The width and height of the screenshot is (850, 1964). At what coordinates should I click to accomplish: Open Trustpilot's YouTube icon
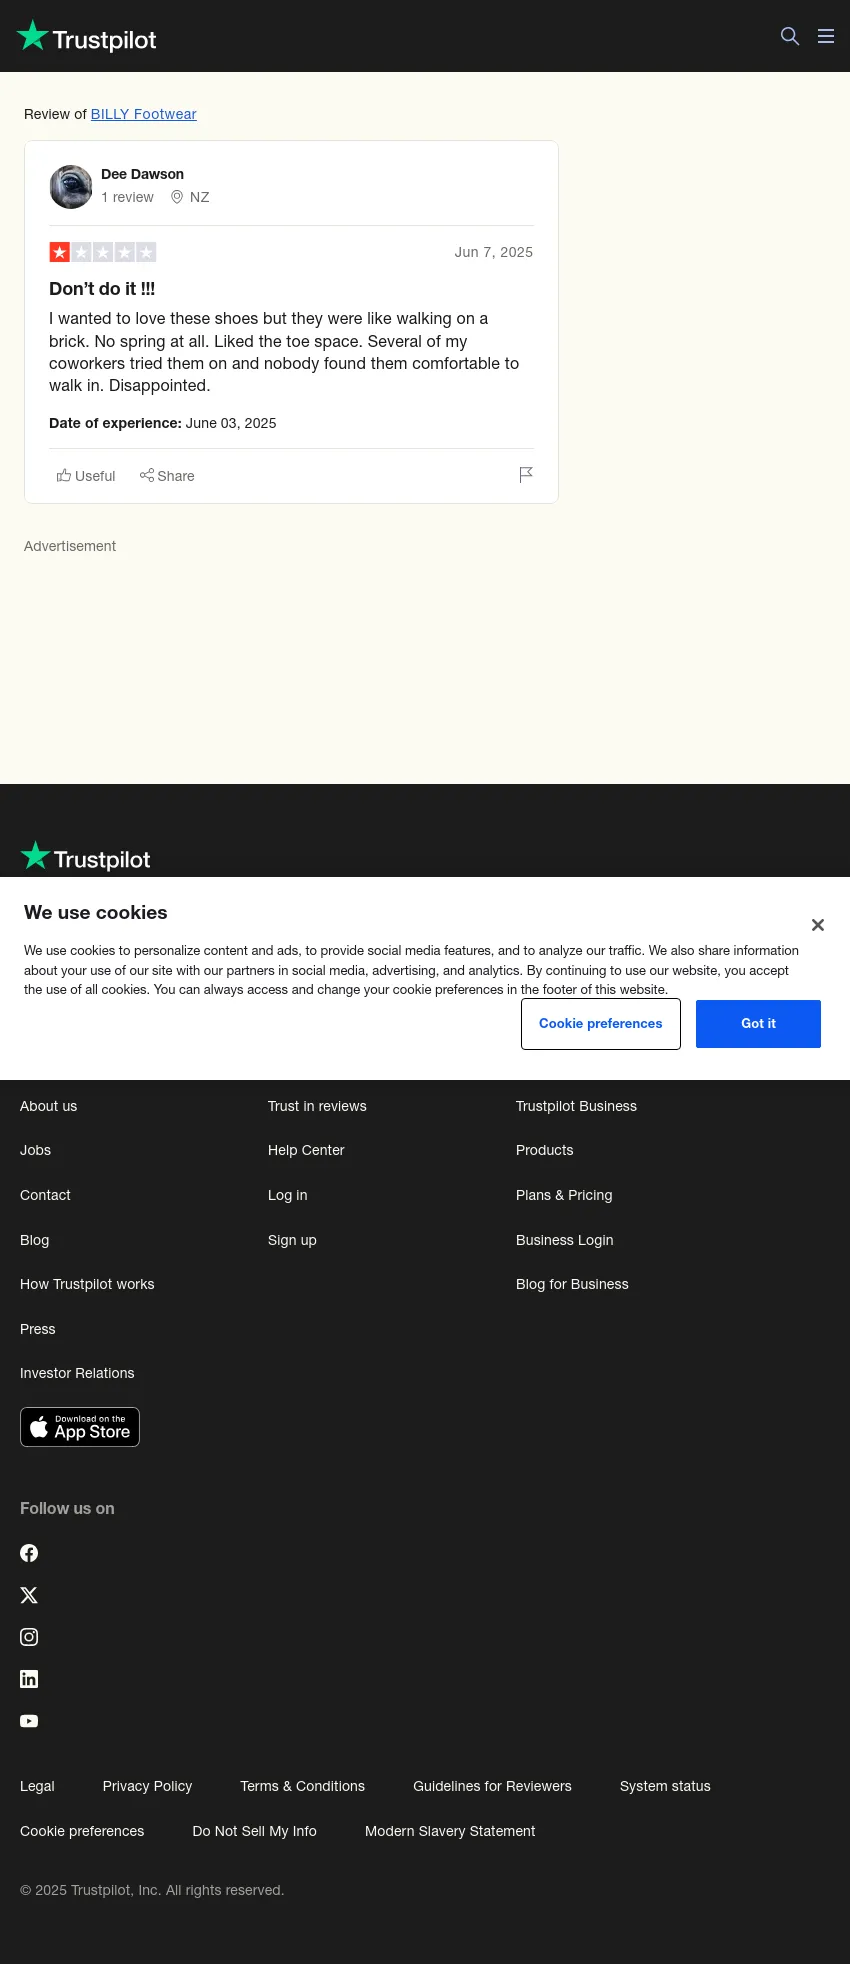[x=29, y=1721]
